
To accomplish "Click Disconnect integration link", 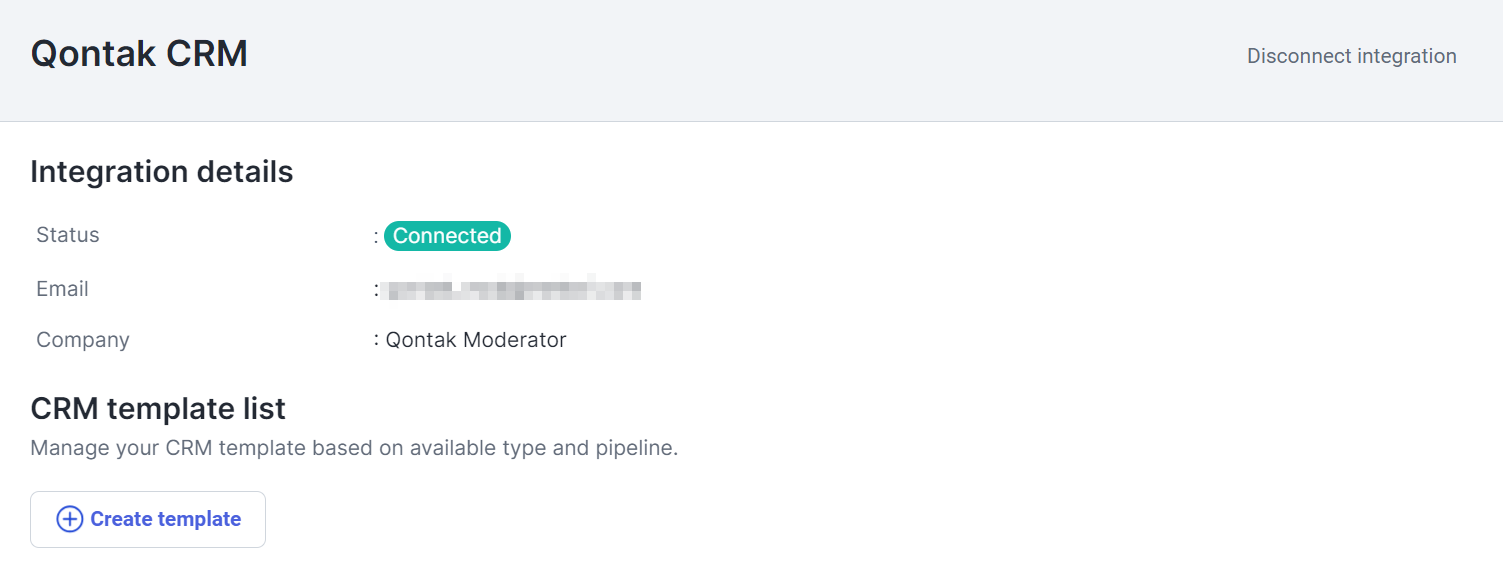I will click(1351, 56).
